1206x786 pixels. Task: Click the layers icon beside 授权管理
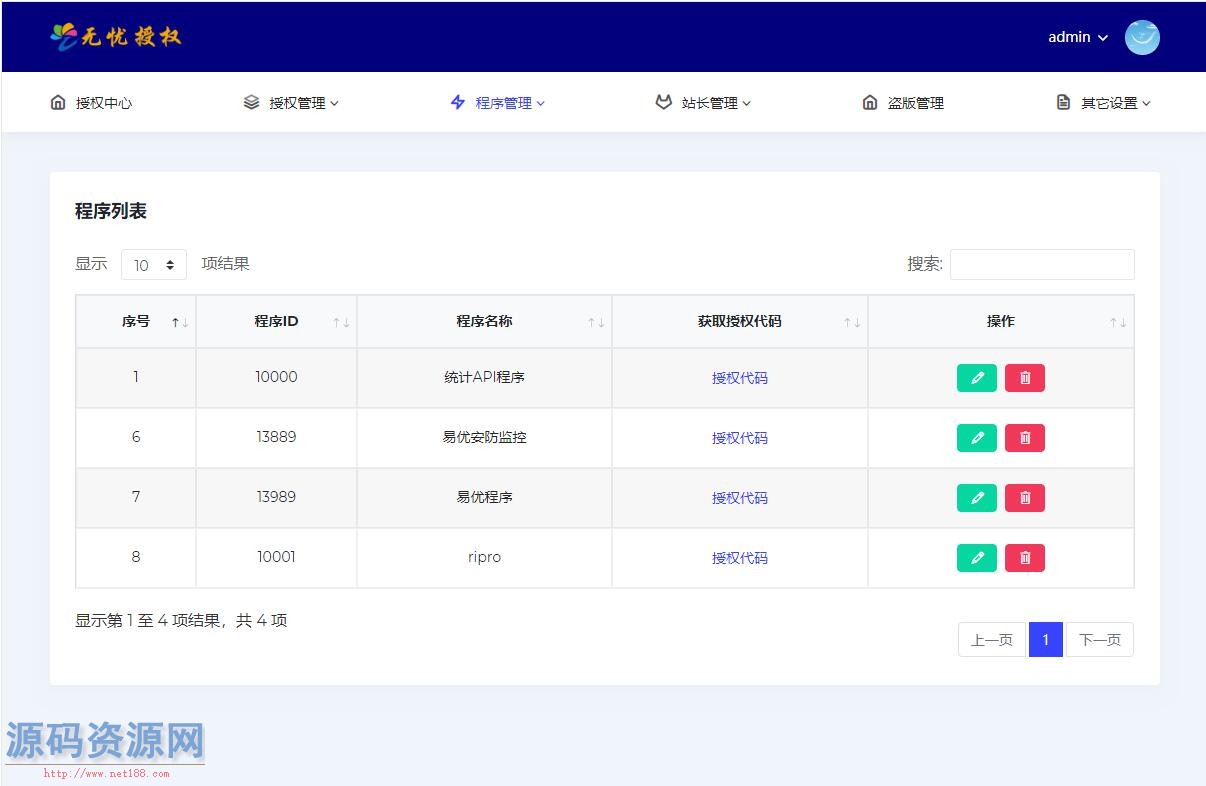point(251,102)
